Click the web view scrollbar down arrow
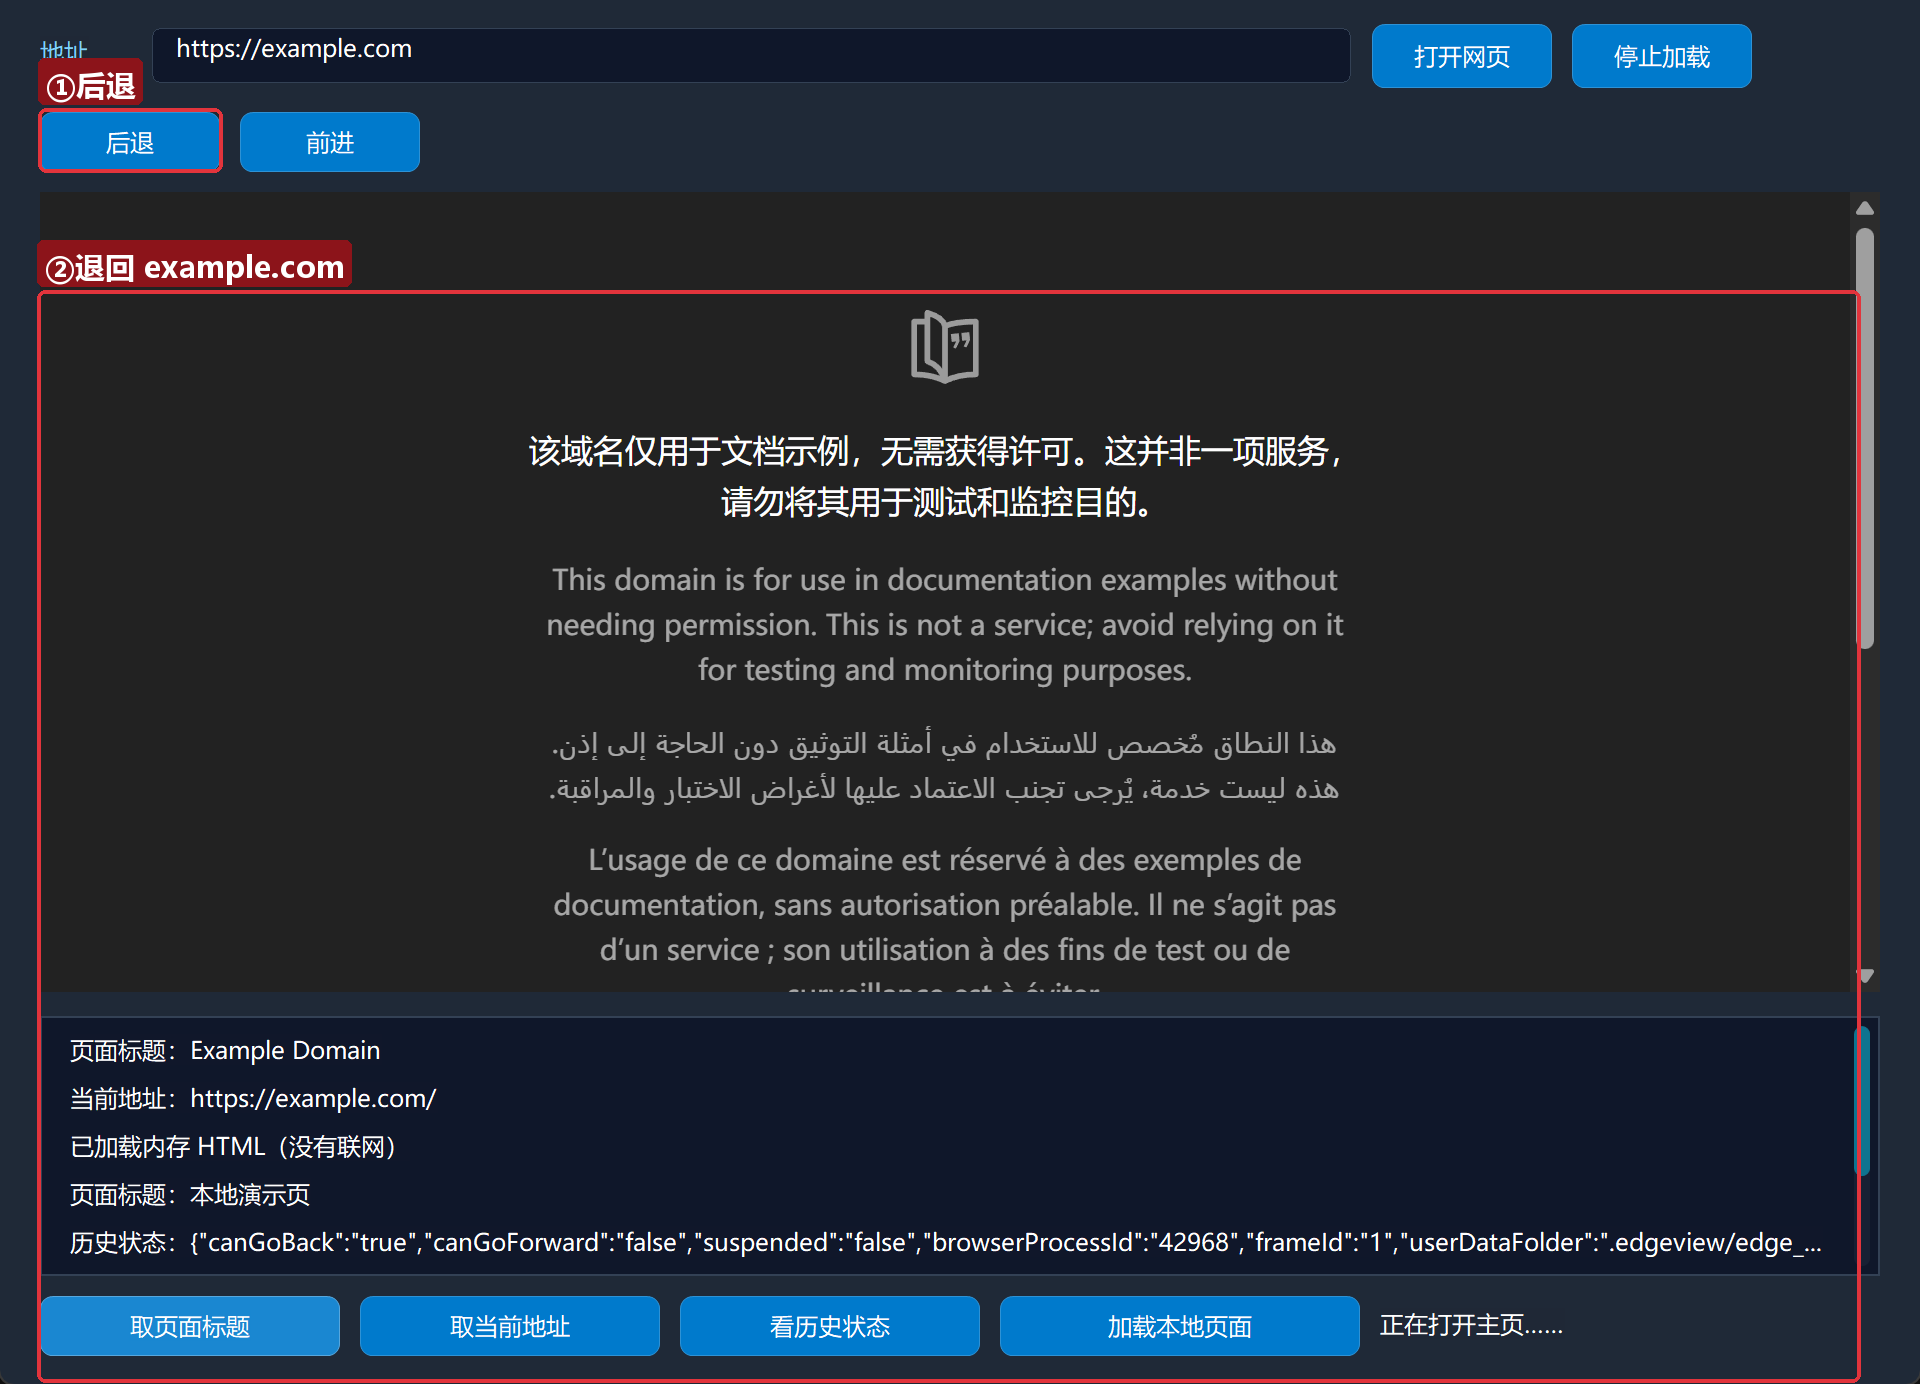Viewport: 1920px width, 1384px height. (1865, 975)
